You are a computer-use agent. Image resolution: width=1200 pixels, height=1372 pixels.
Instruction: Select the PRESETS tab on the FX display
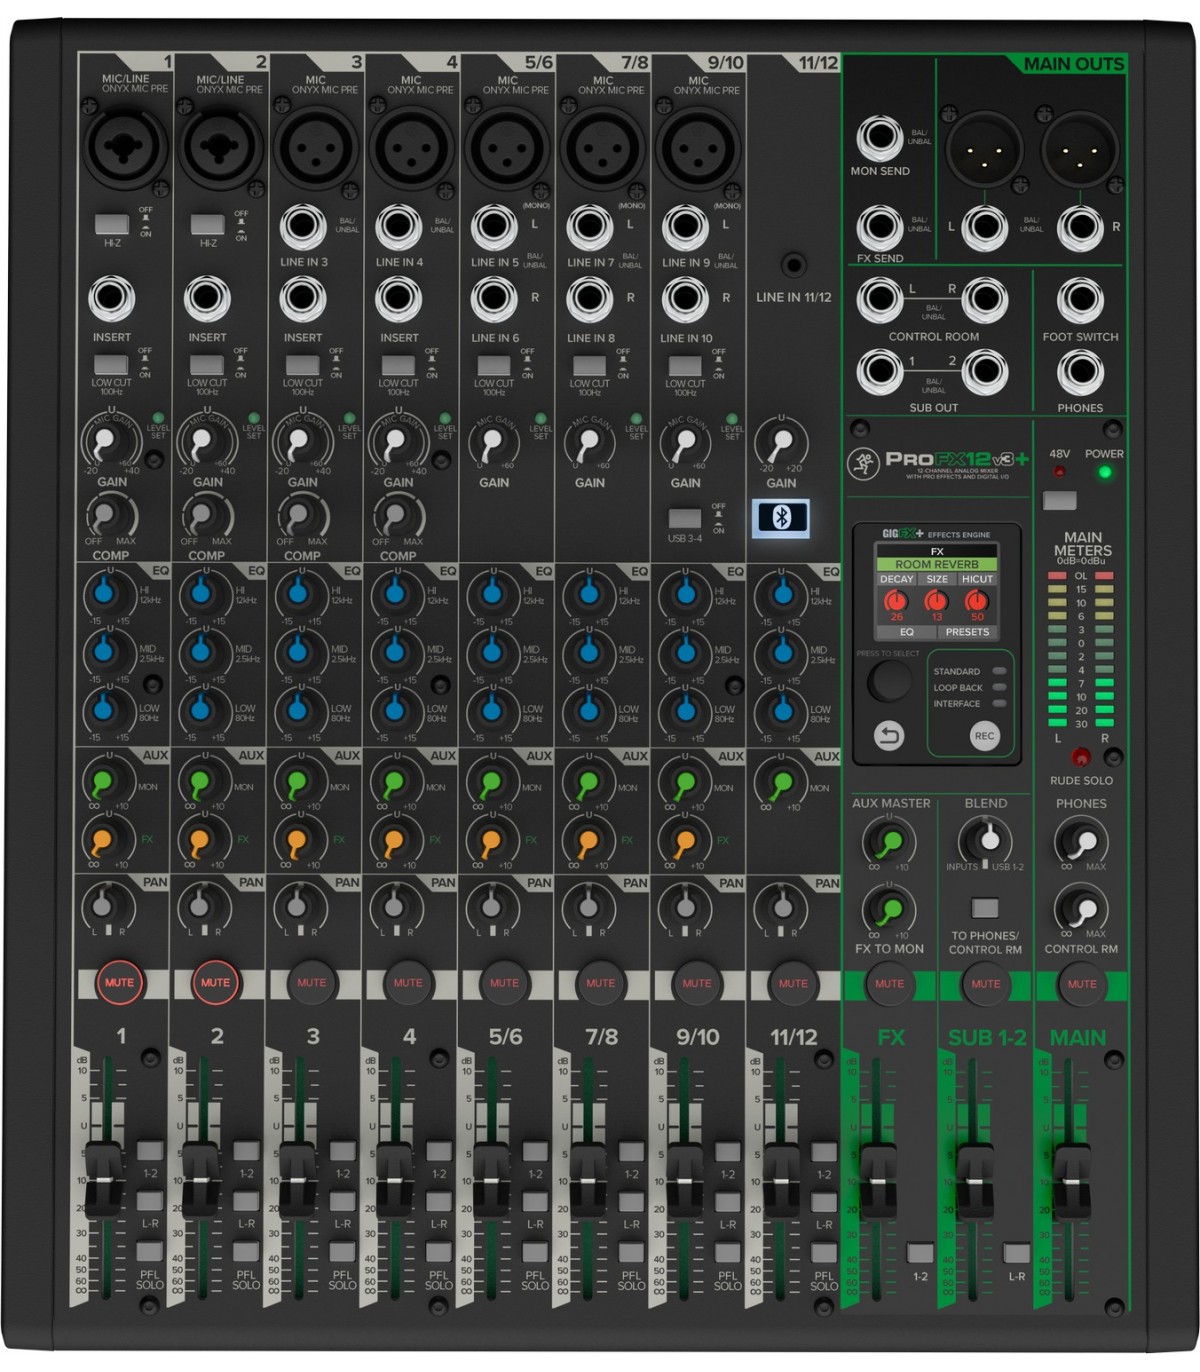[967, 632]
